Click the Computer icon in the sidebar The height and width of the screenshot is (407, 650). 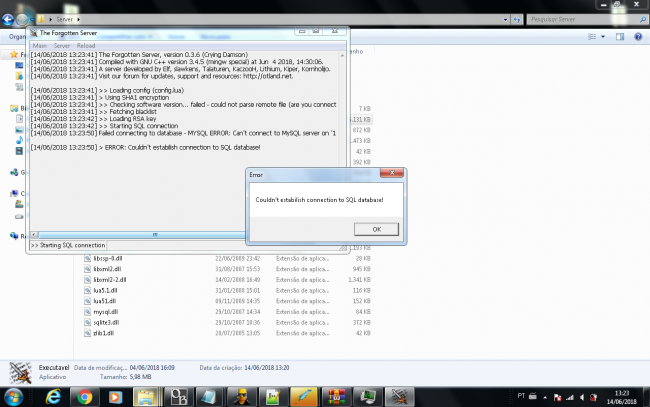(x=15, y=193)
